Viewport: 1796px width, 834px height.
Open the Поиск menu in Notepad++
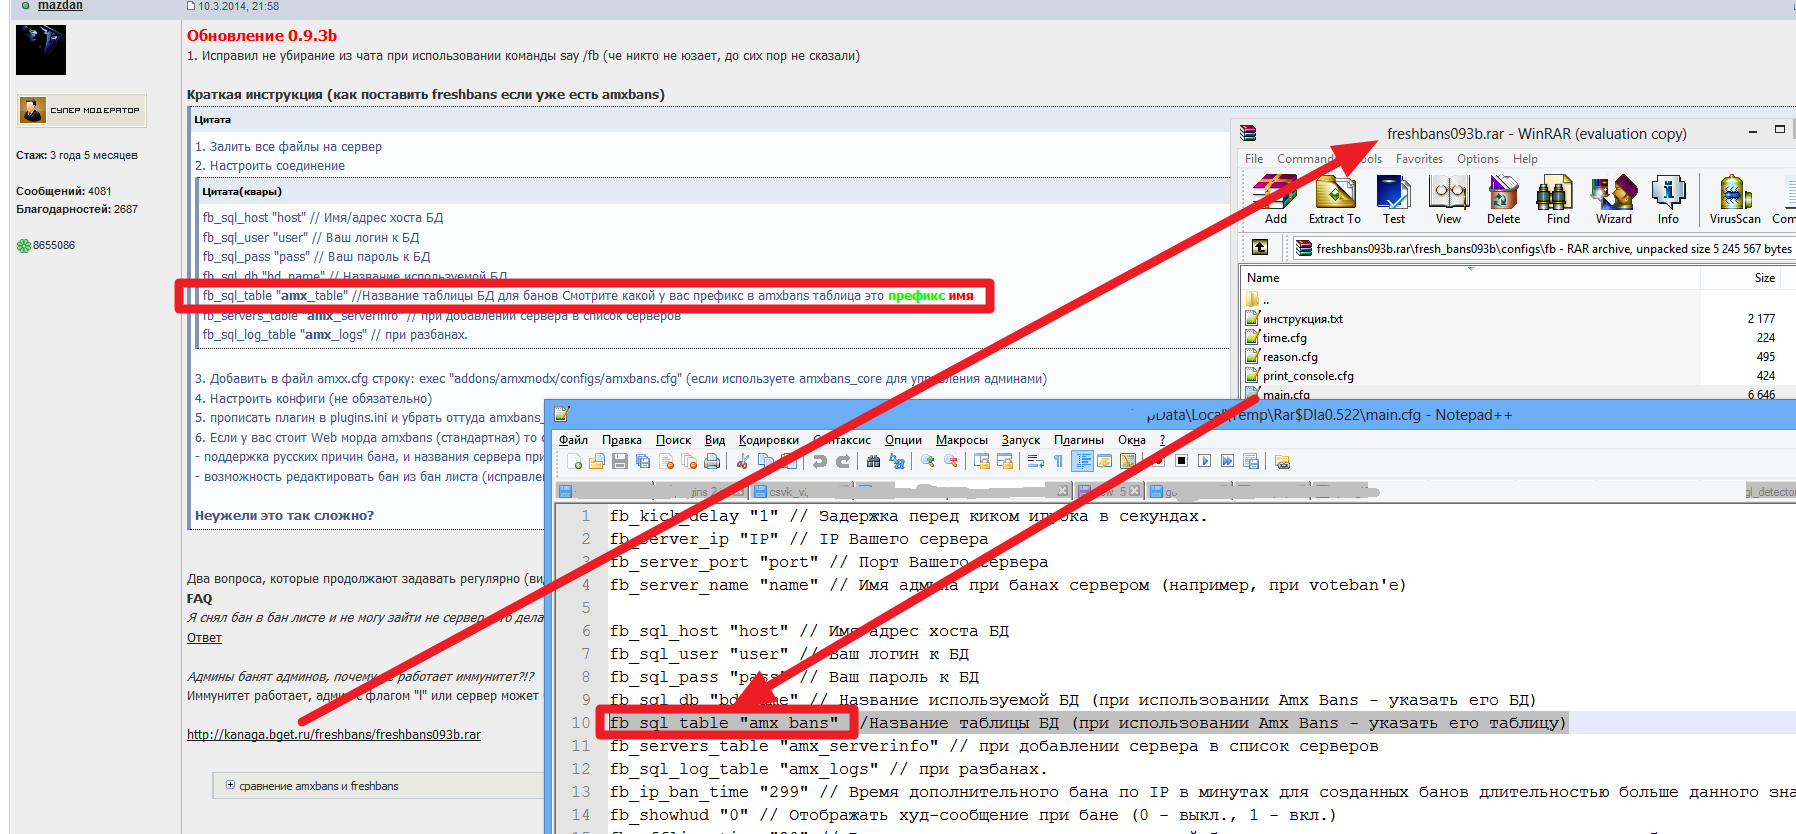pos(673,440)
